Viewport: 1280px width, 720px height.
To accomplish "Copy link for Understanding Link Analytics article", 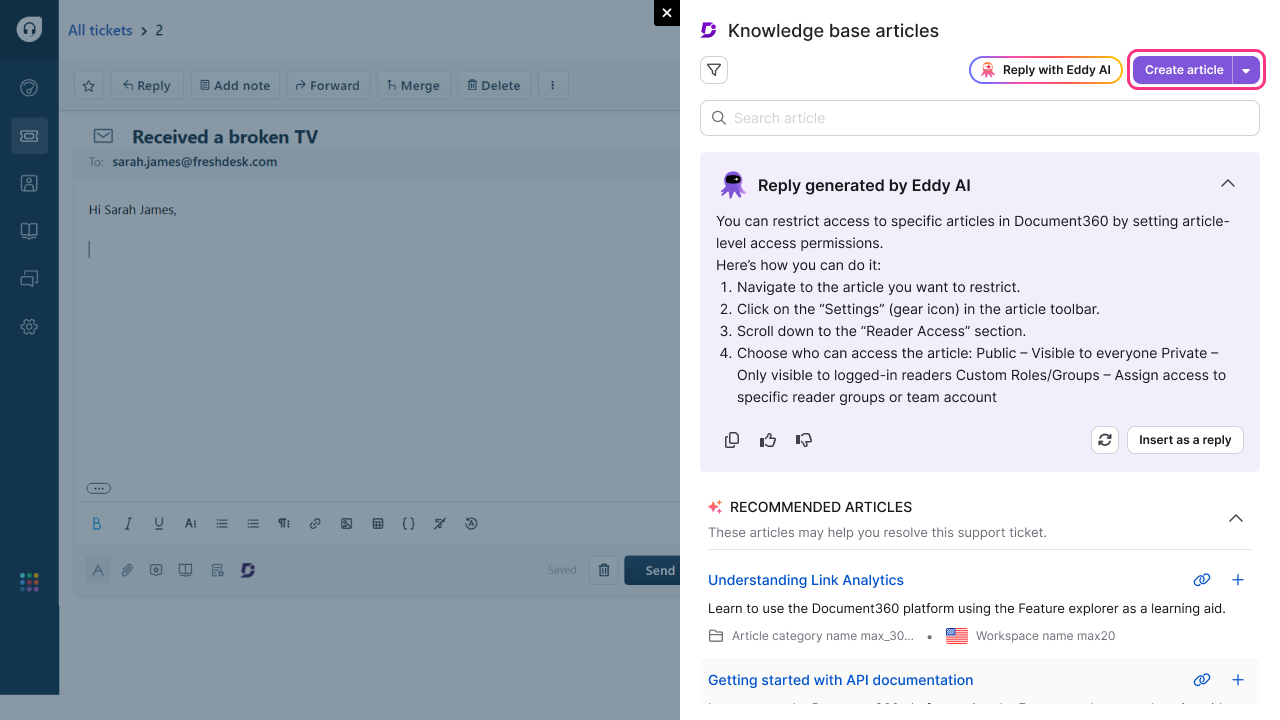I will pos(1202,580).
